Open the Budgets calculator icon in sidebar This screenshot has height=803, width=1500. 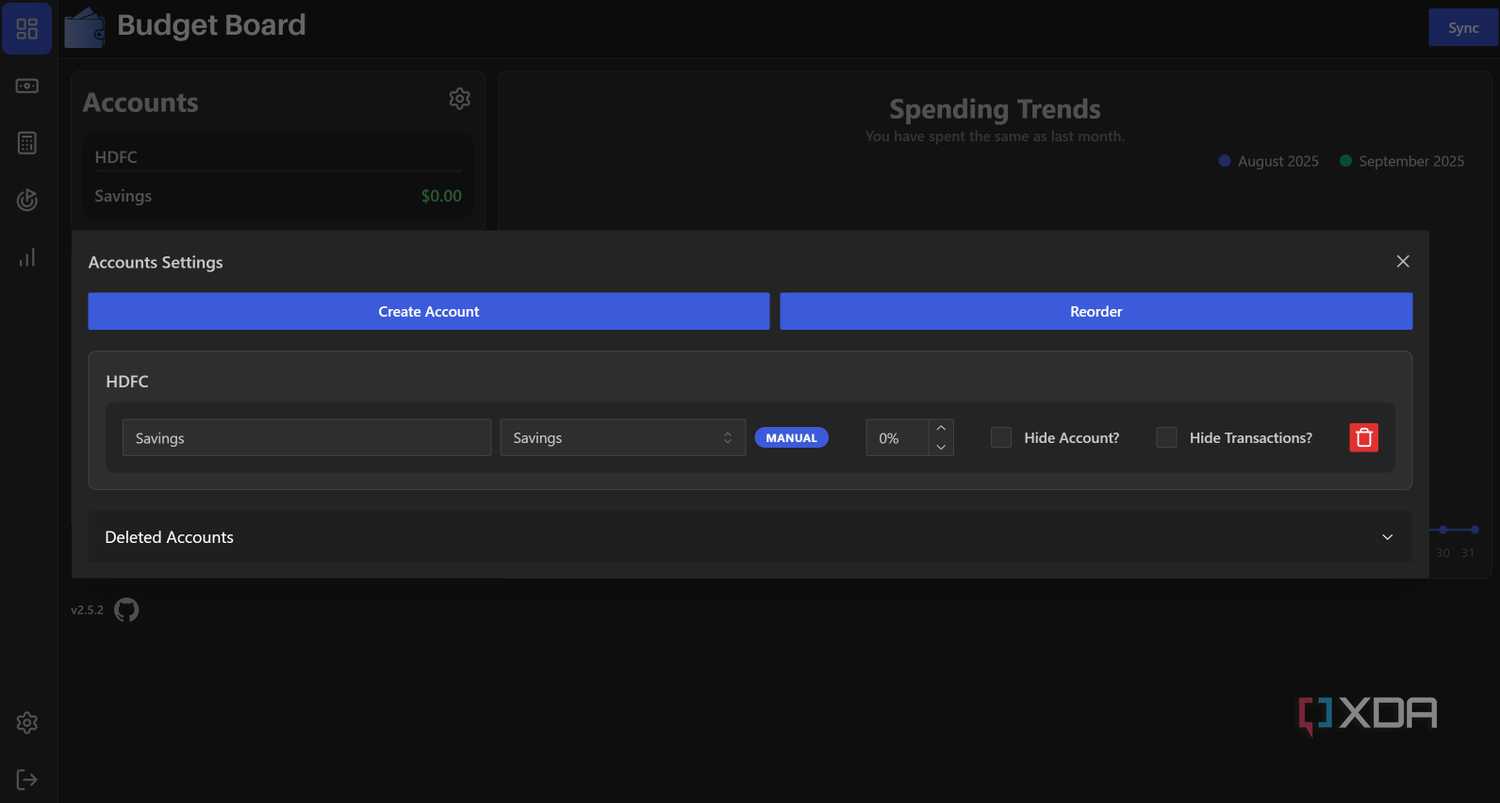tap(27, 143)
